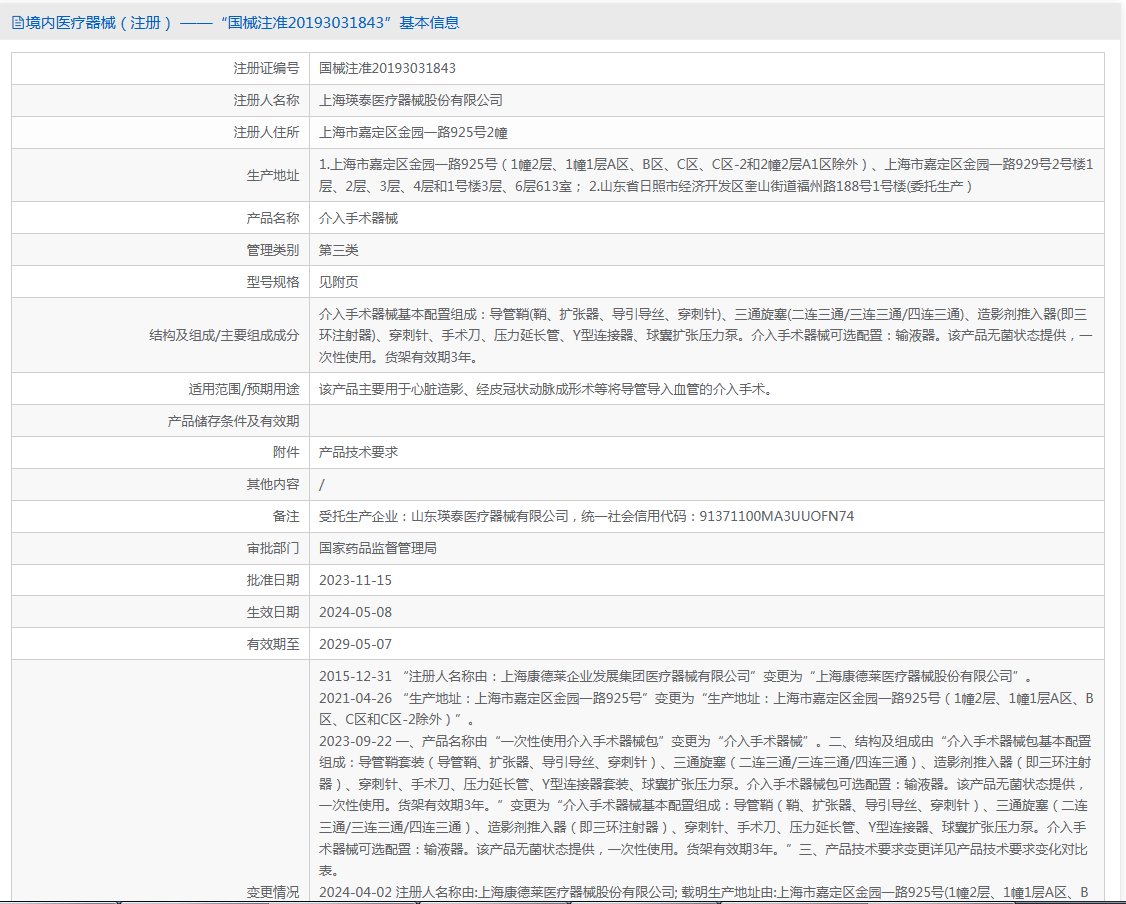Click the 2021-04-26 change record entry
1126x904 pixels.
tap(706, 709)
